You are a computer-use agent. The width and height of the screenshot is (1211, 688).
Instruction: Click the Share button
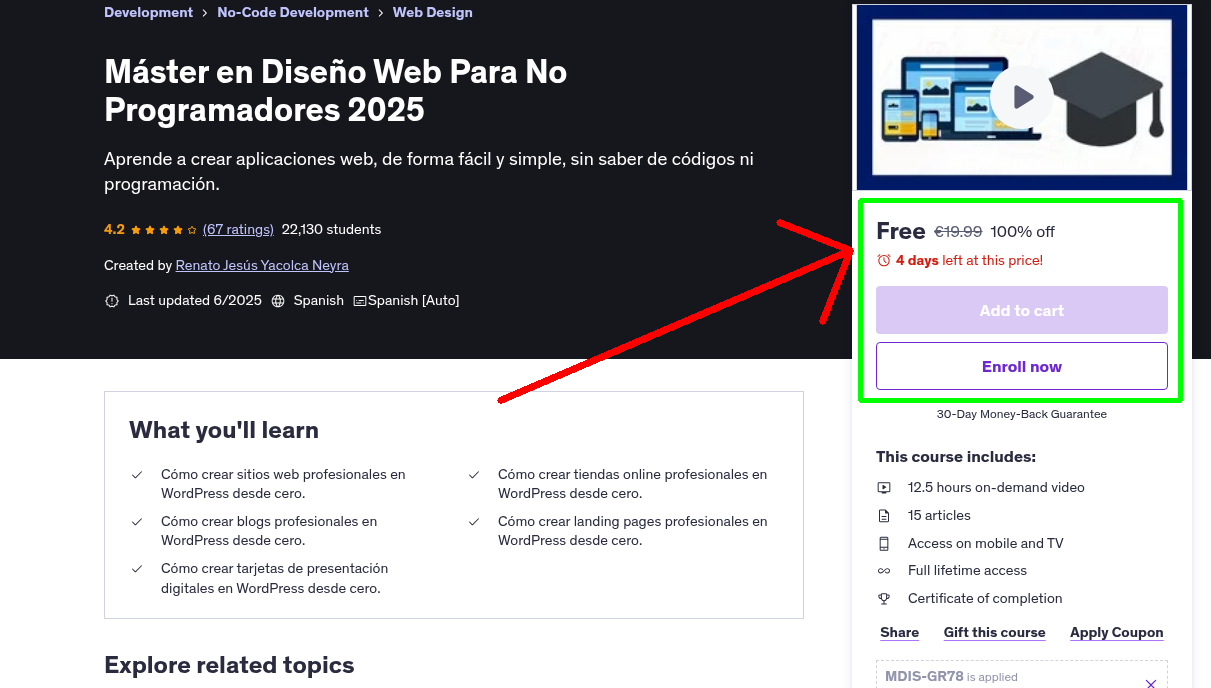[899, 632]
